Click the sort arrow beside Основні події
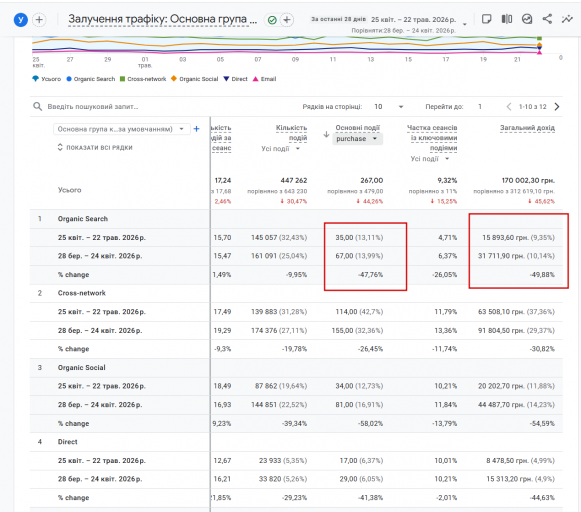The height and width of the screenshot is (512, 581). coord(326,134)
